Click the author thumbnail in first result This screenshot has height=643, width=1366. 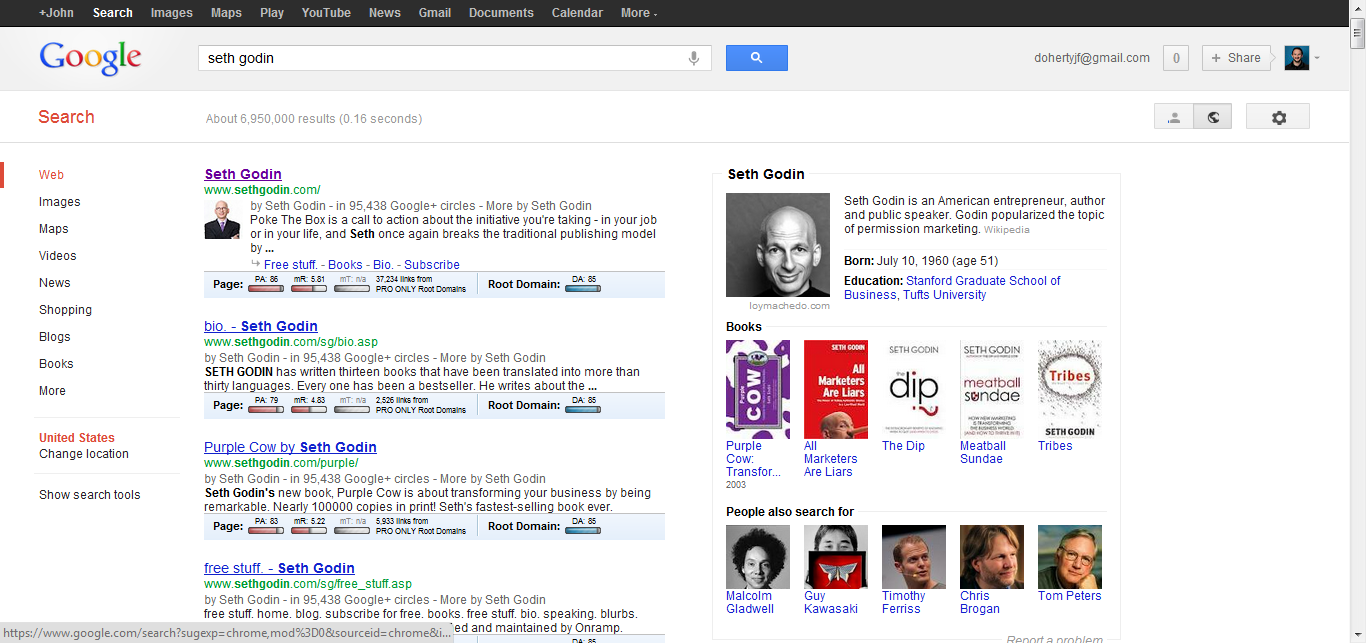point(220,219)
